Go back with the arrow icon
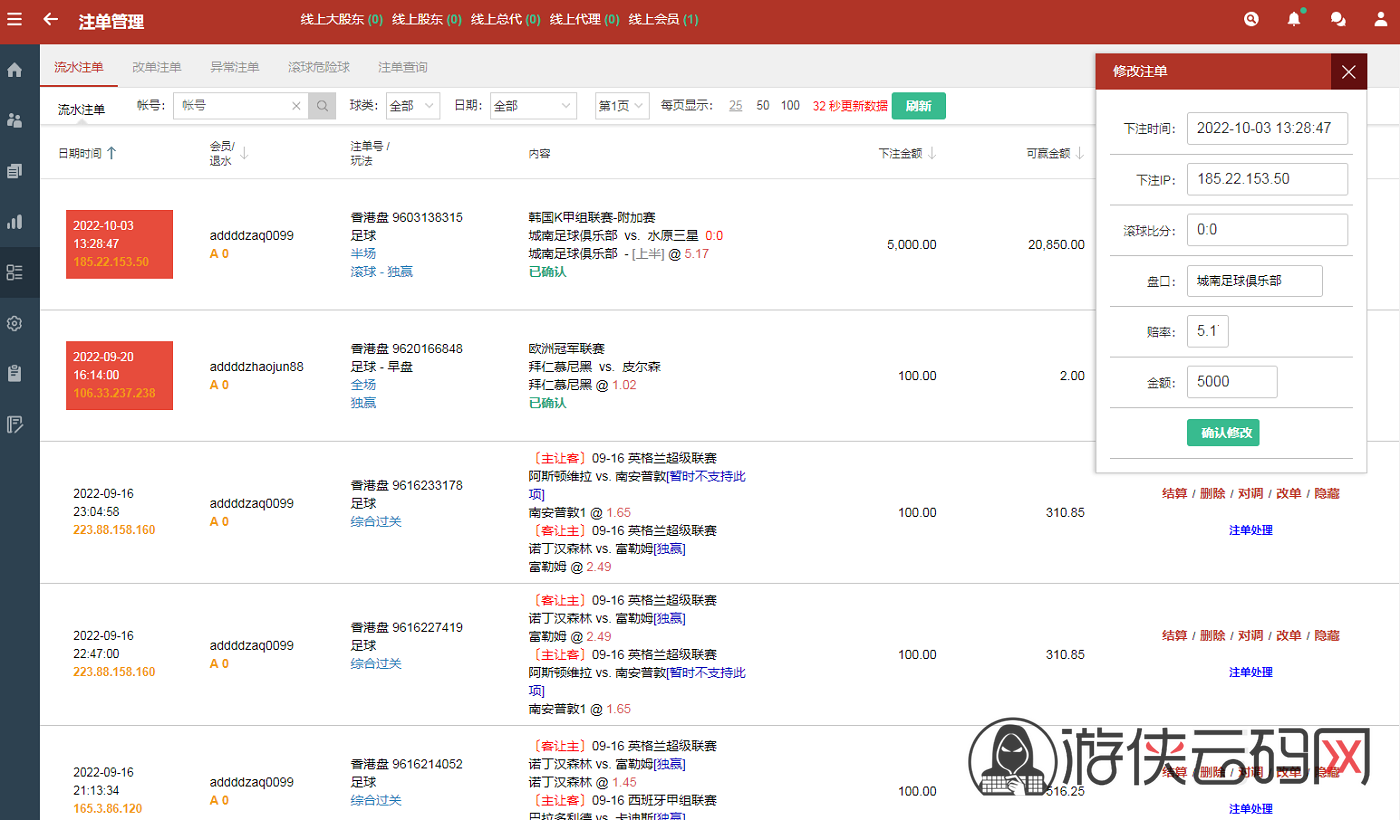This screenshot has height=820, width=1400. (51, 19)
